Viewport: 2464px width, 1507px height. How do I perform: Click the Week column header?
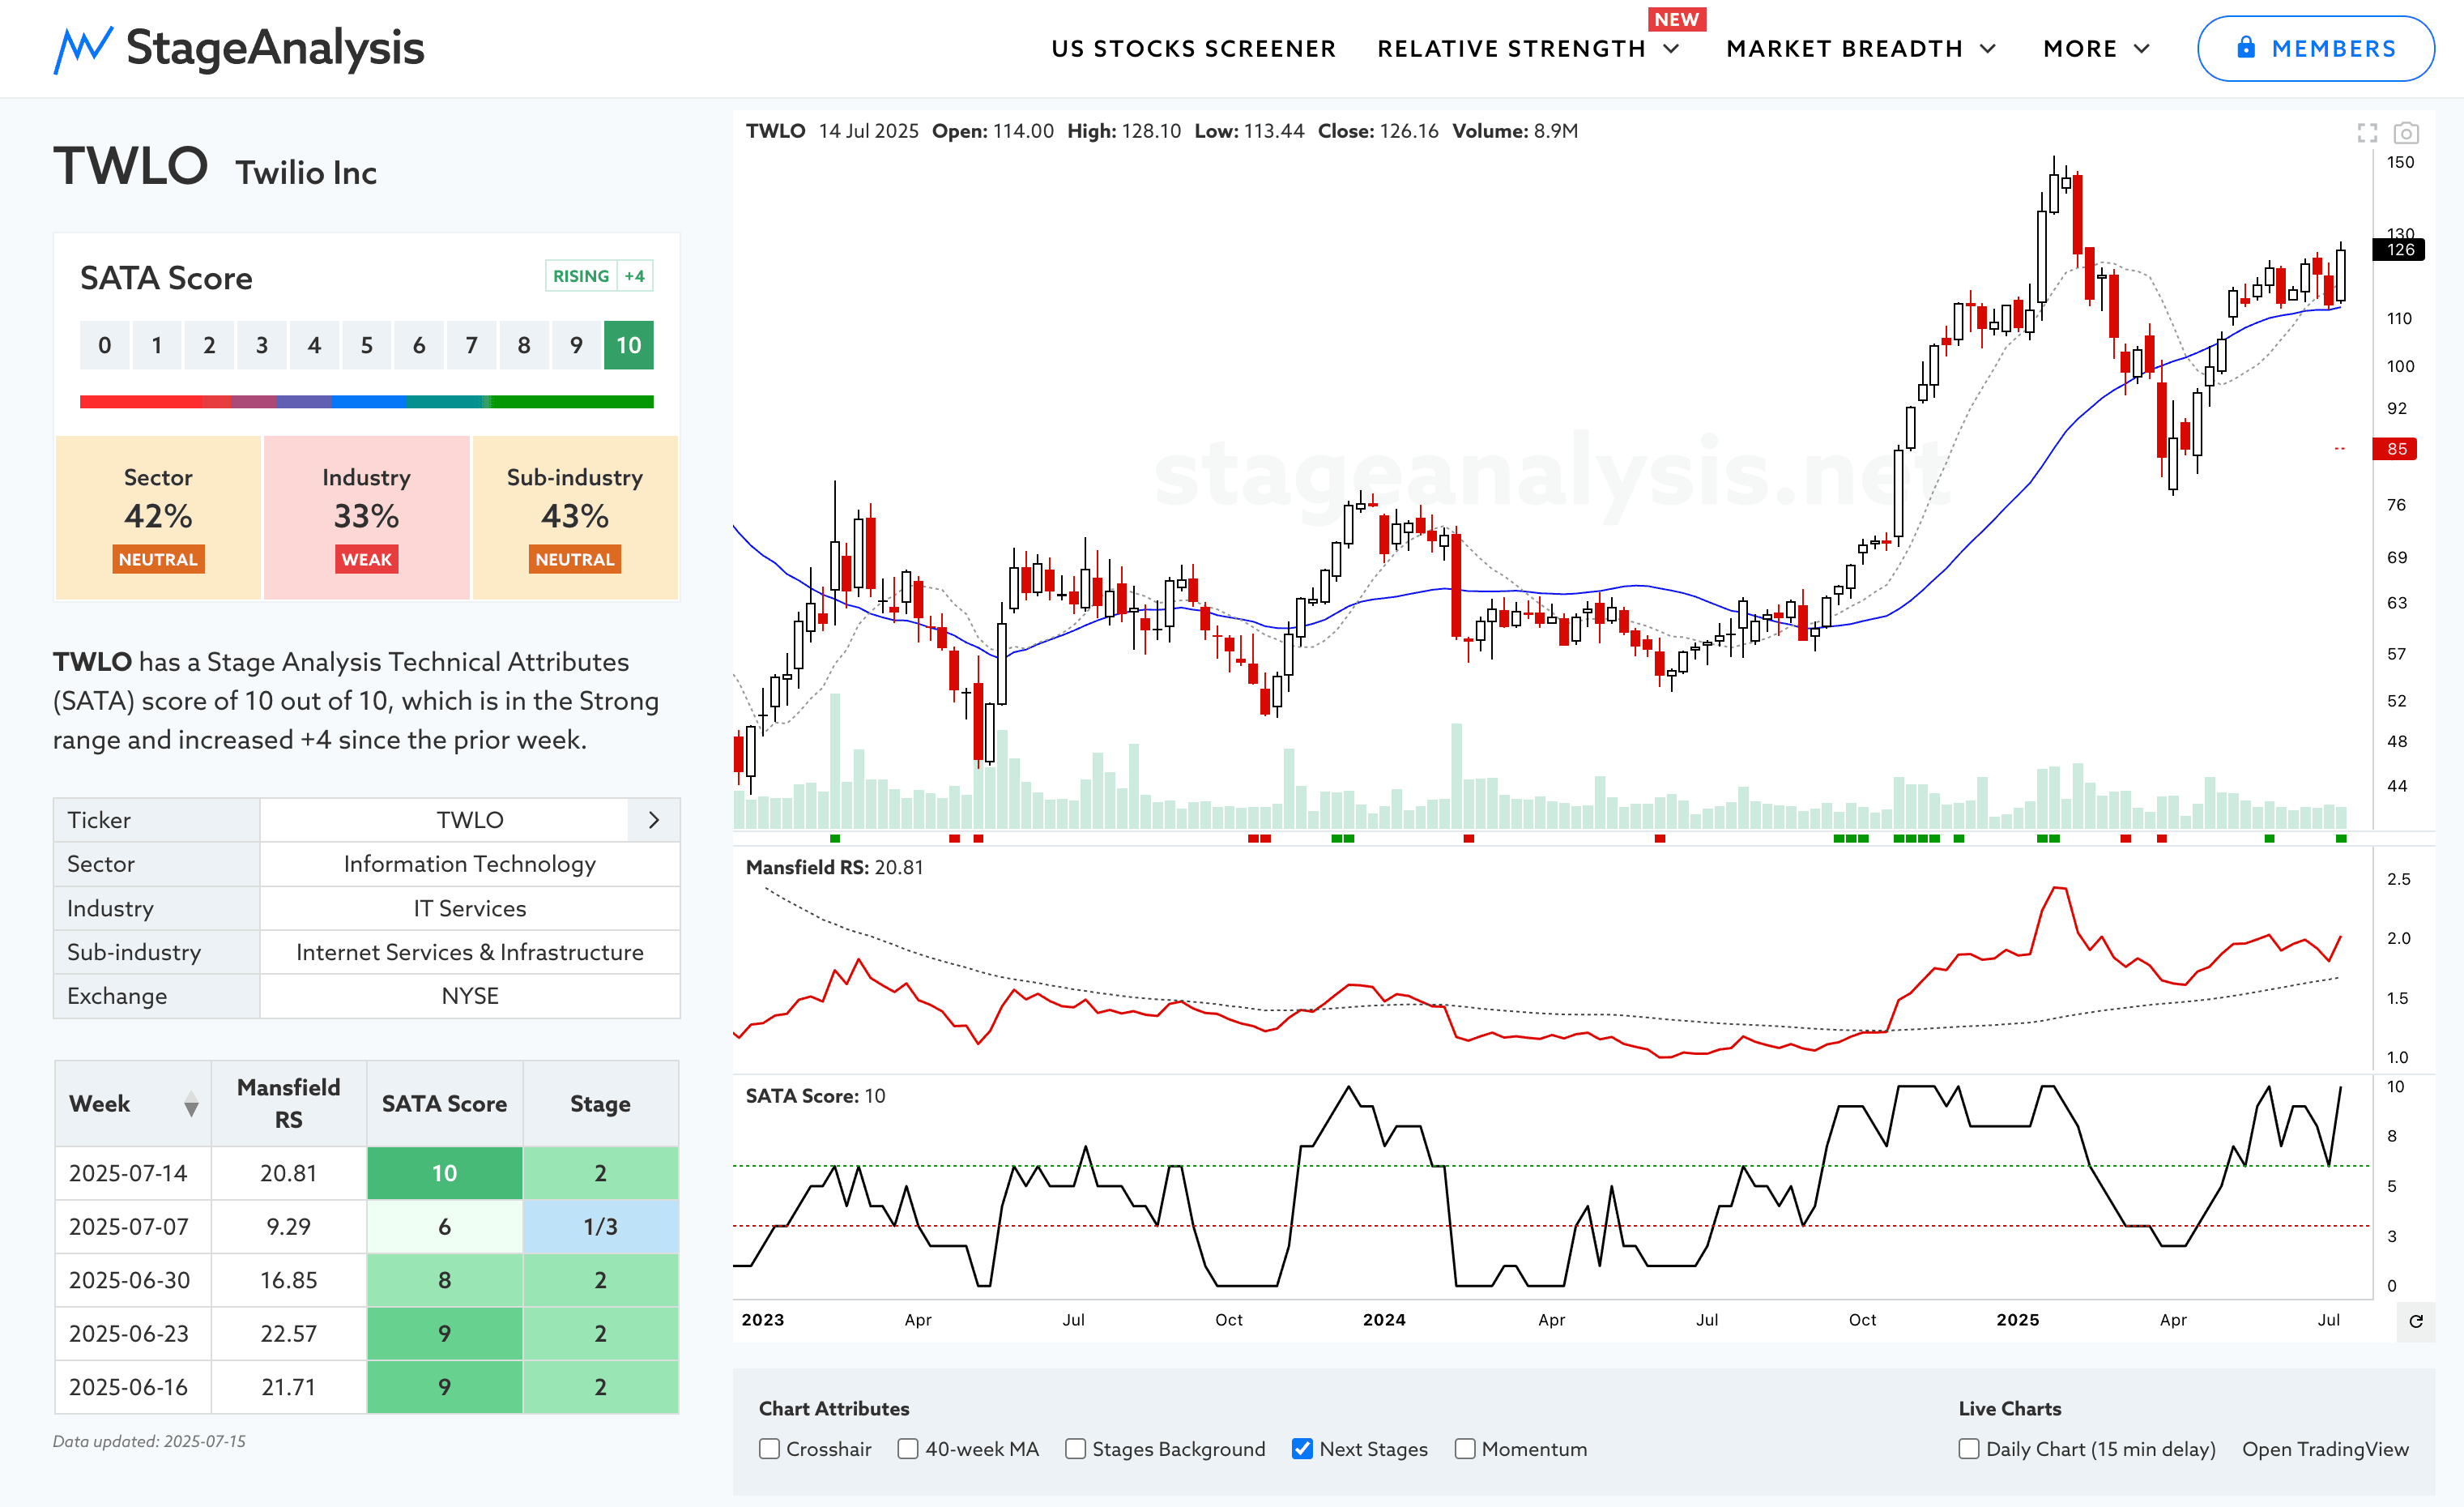pos(133,1103)
